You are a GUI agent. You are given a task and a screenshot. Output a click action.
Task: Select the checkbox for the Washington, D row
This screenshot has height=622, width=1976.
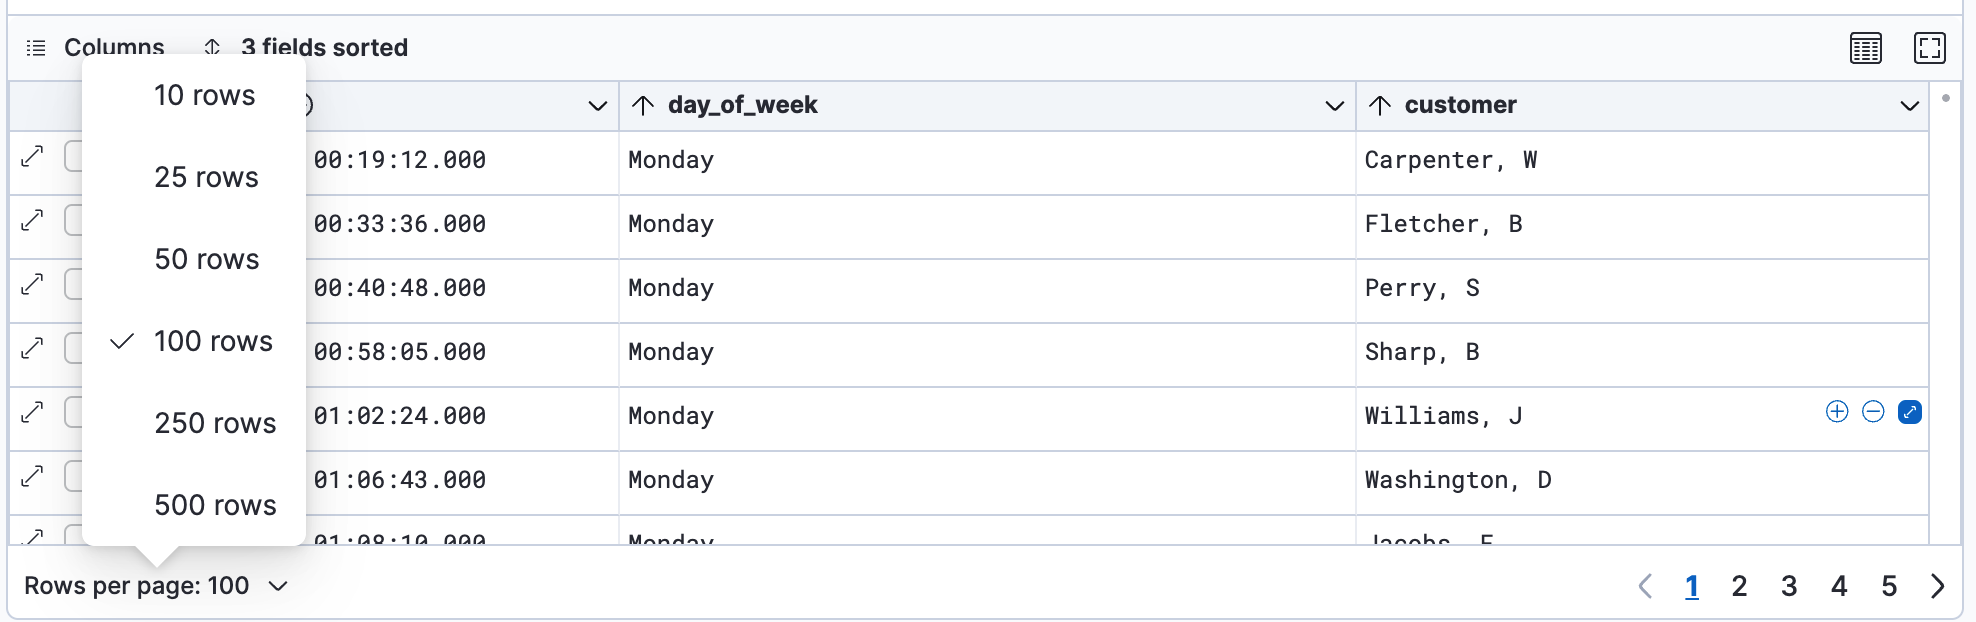point(74,477)
